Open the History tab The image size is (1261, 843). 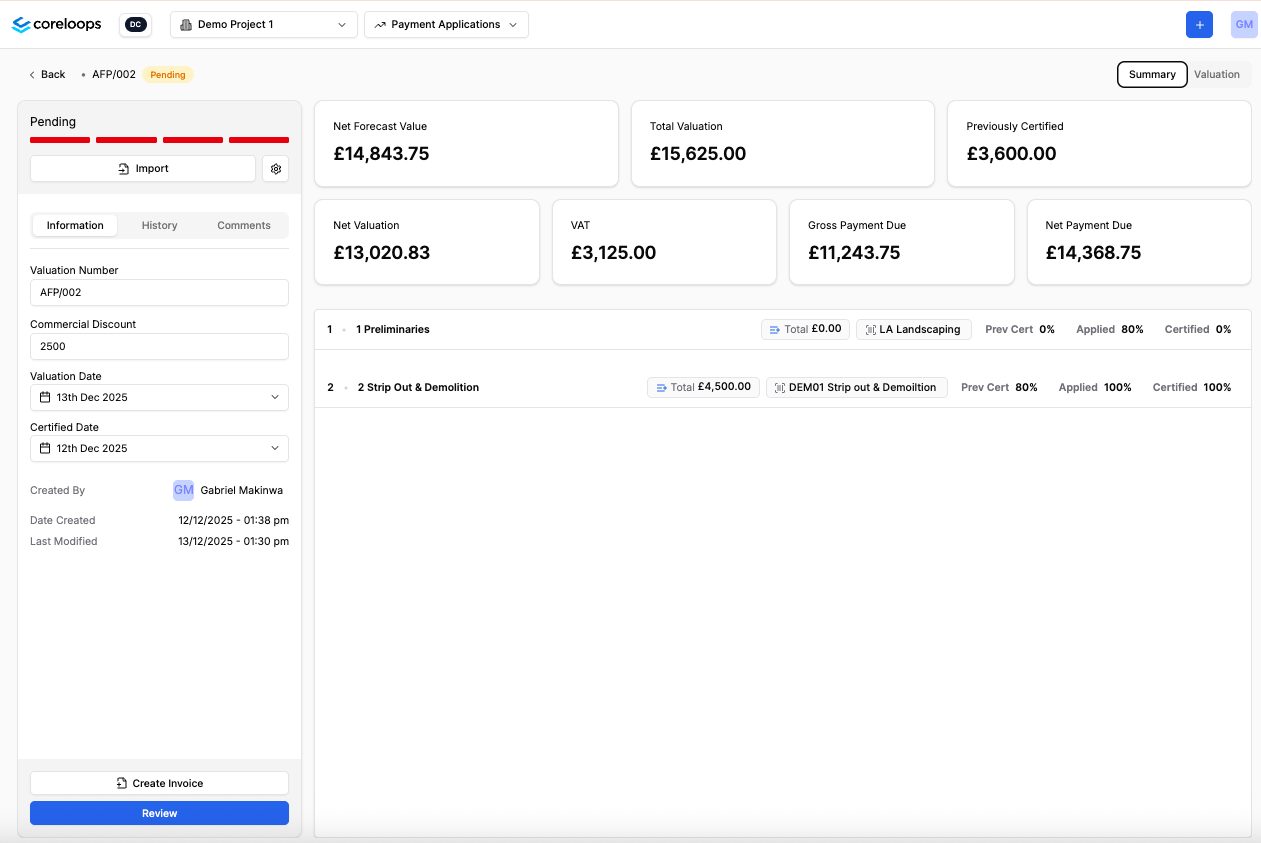coord(159,226)
